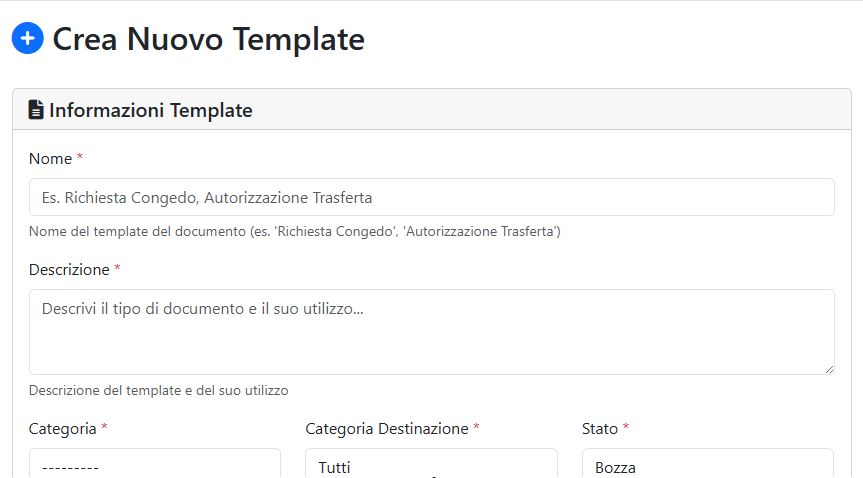
Task: Click the Stato label text
Action: (600, 429)
